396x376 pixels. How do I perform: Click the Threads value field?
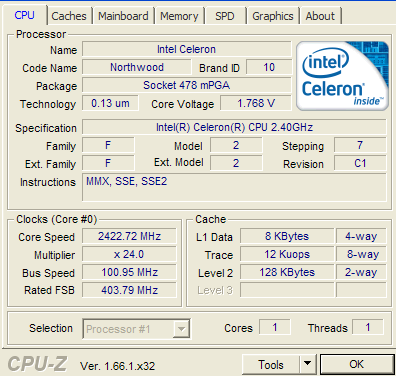point(368,327)
